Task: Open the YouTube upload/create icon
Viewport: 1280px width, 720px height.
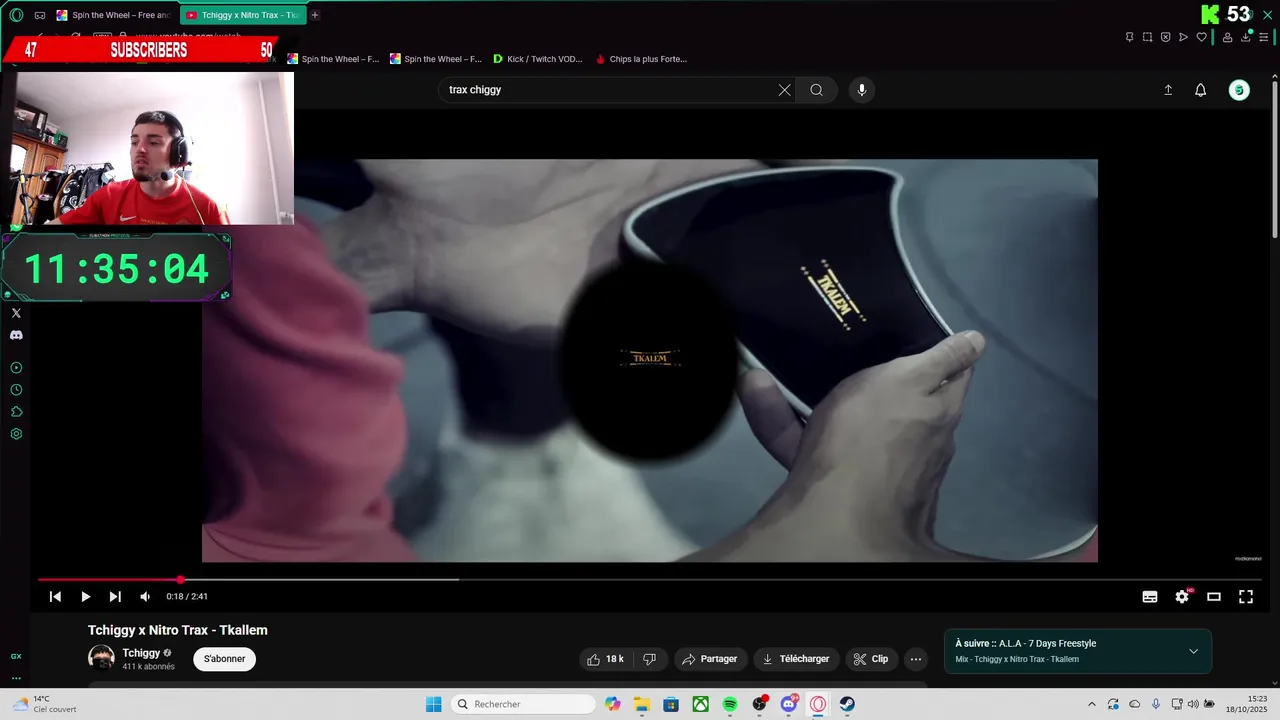Action: click(1168, 90)
